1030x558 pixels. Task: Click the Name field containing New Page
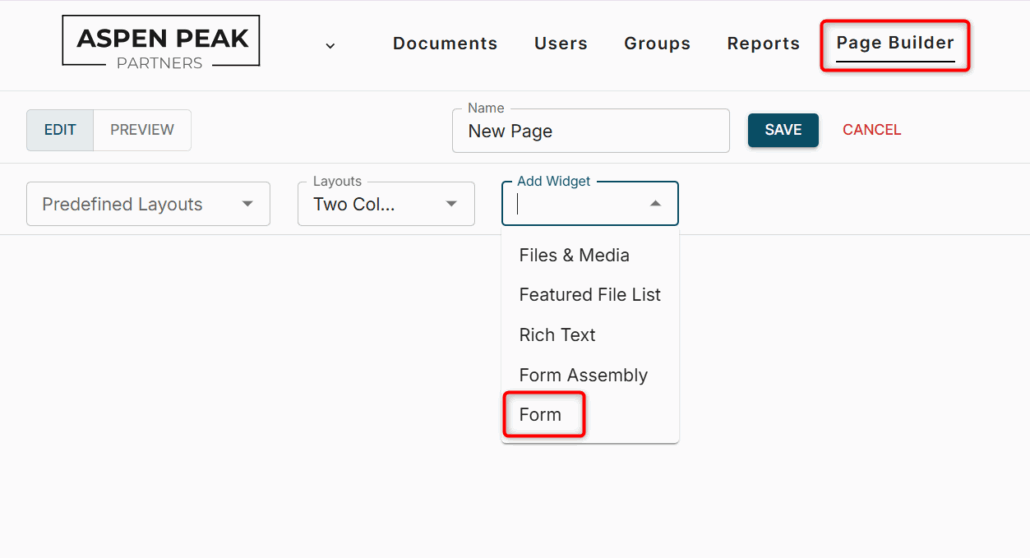point(590,131)
